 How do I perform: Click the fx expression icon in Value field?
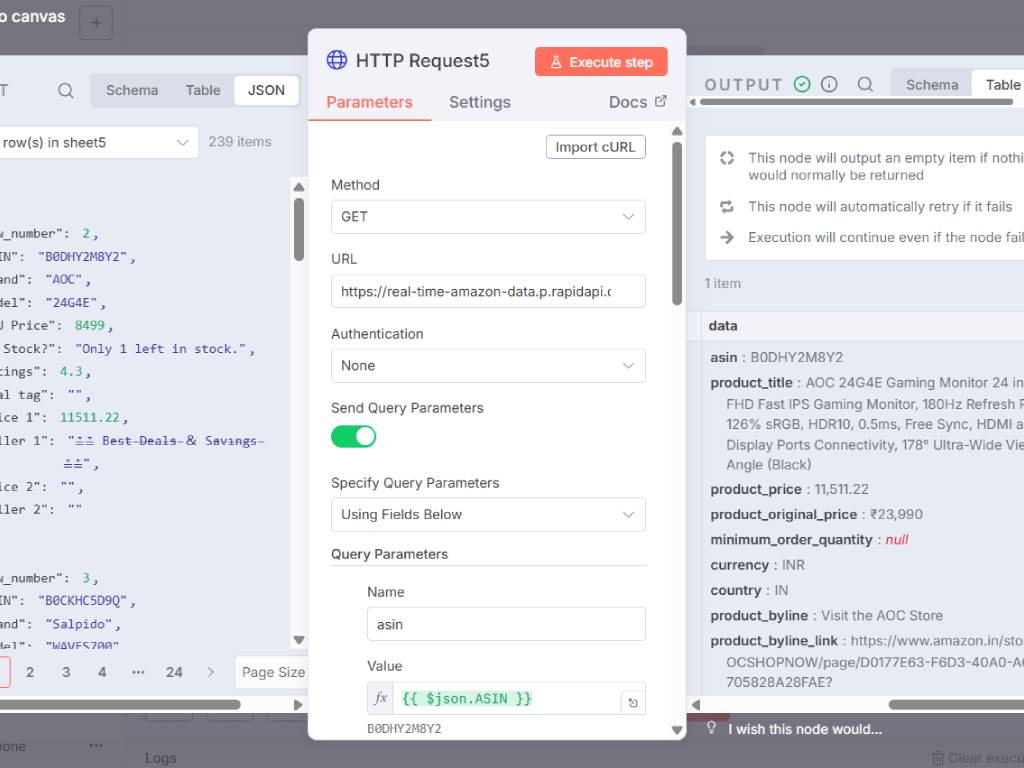point(381,699)
